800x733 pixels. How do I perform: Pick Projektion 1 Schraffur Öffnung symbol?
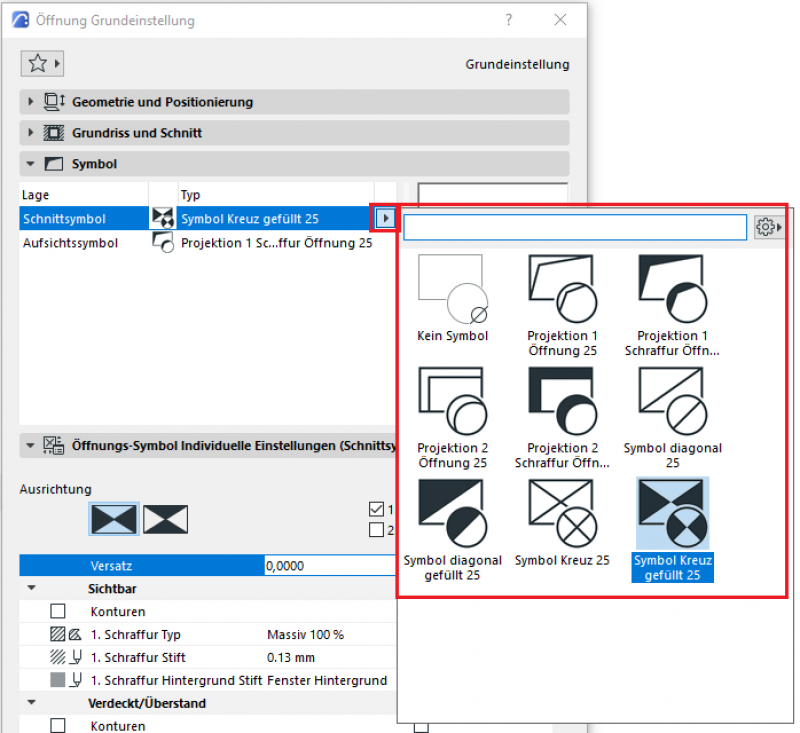672,297
